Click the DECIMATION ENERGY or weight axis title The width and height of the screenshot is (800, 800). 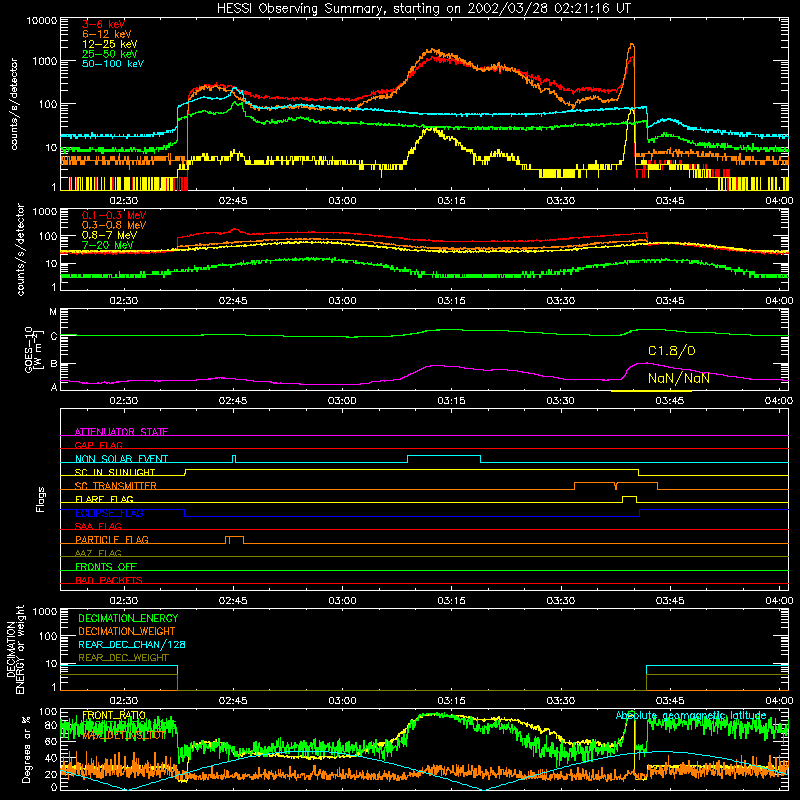coord(15,649)
